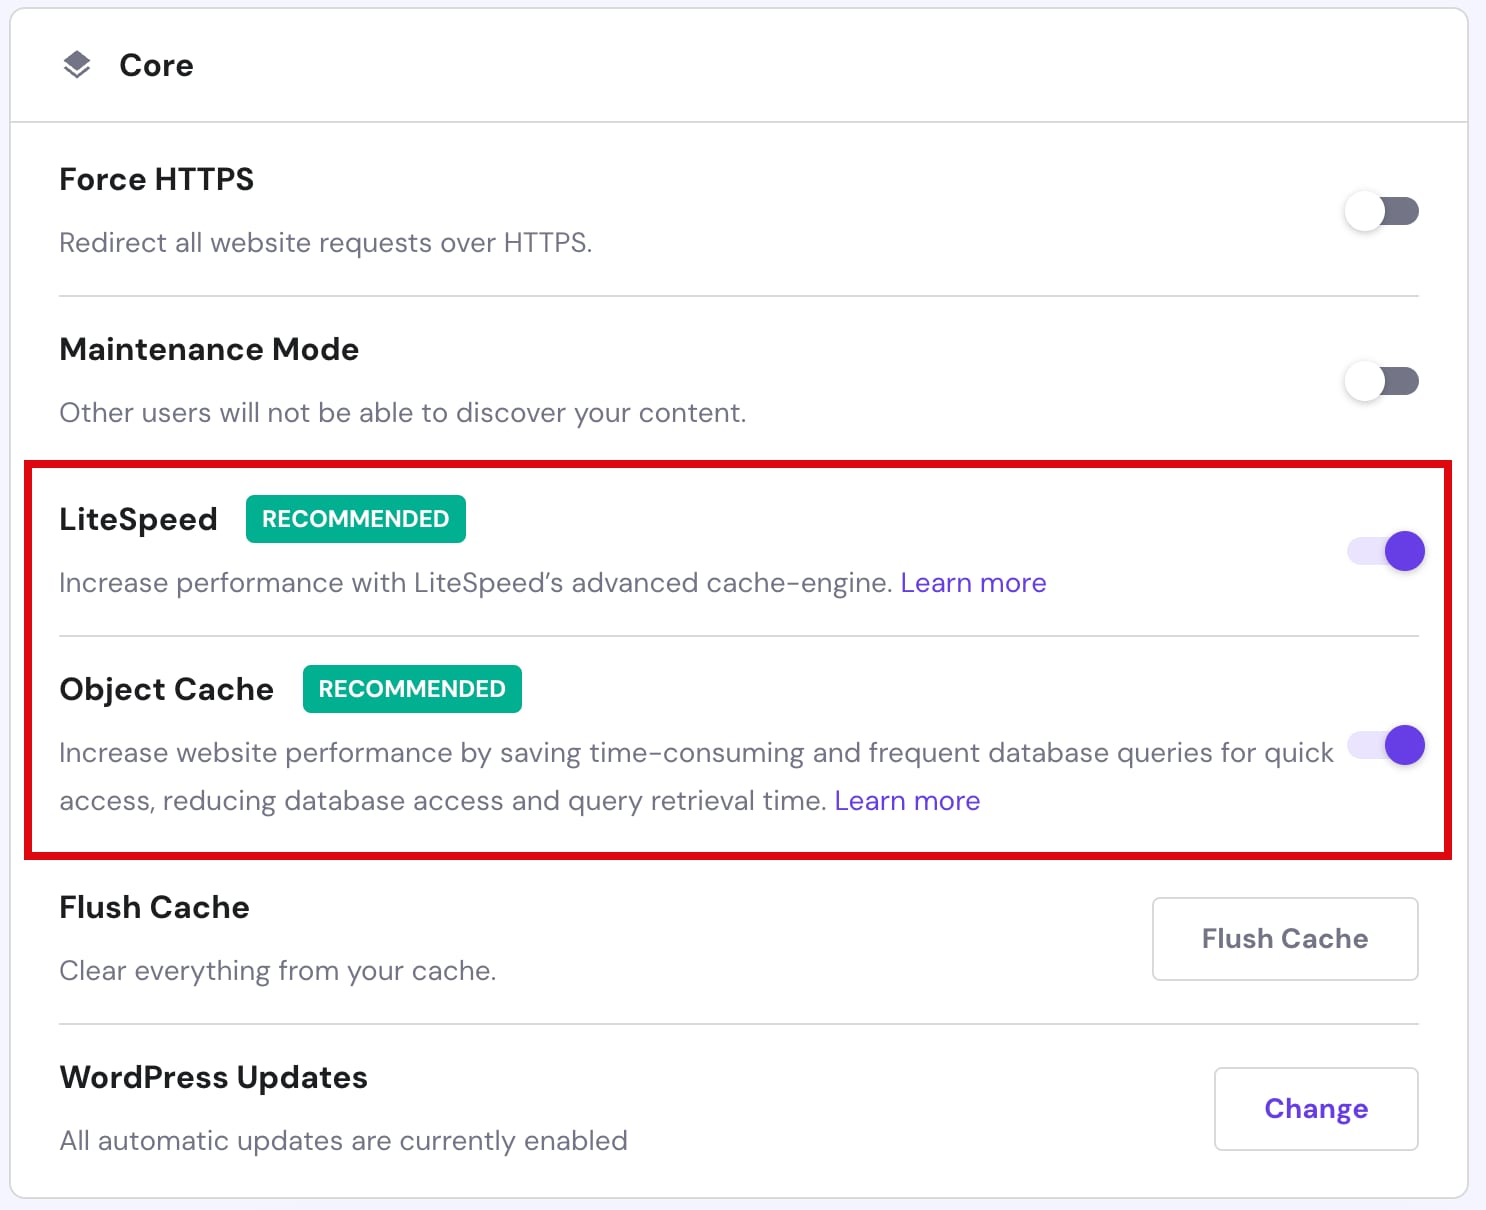The height and width of the screenshot is (1210, 1486).
Task: Select the LiteSpeed setting title
Action: pyautogui.click(x=138, y=519)
